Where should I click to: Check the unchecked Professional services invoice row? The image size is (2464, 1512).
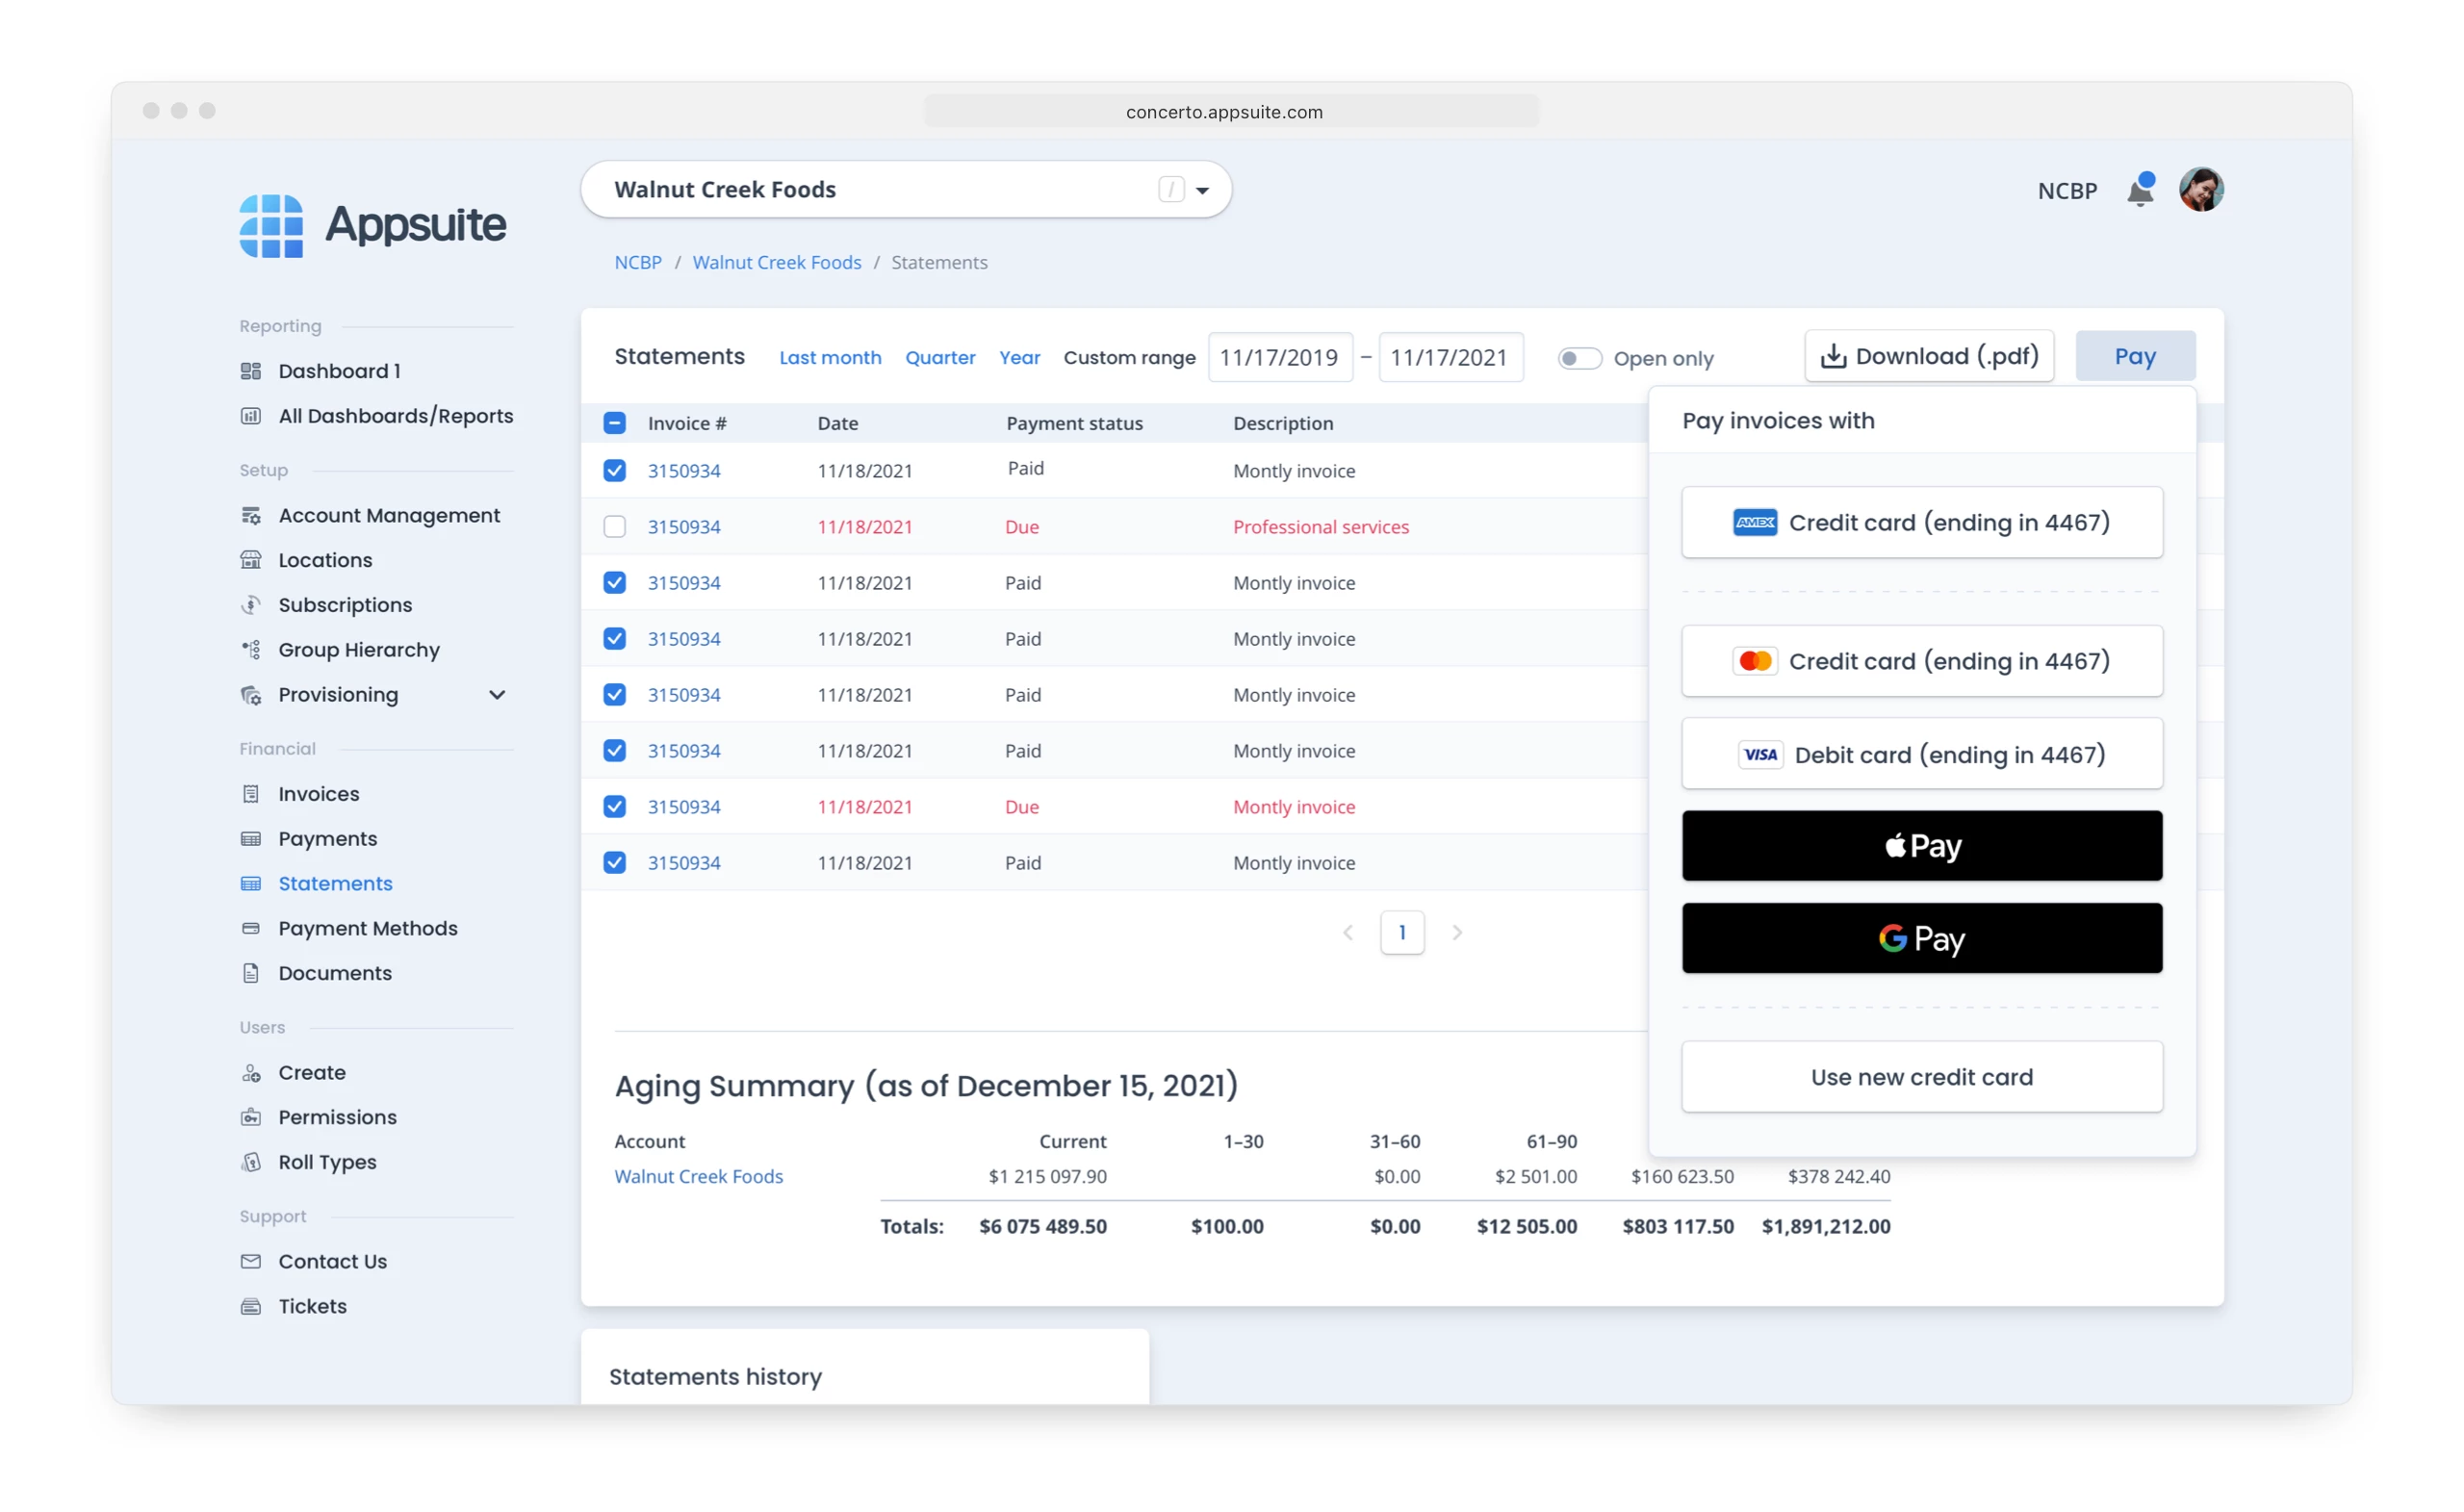pos(614,527)
